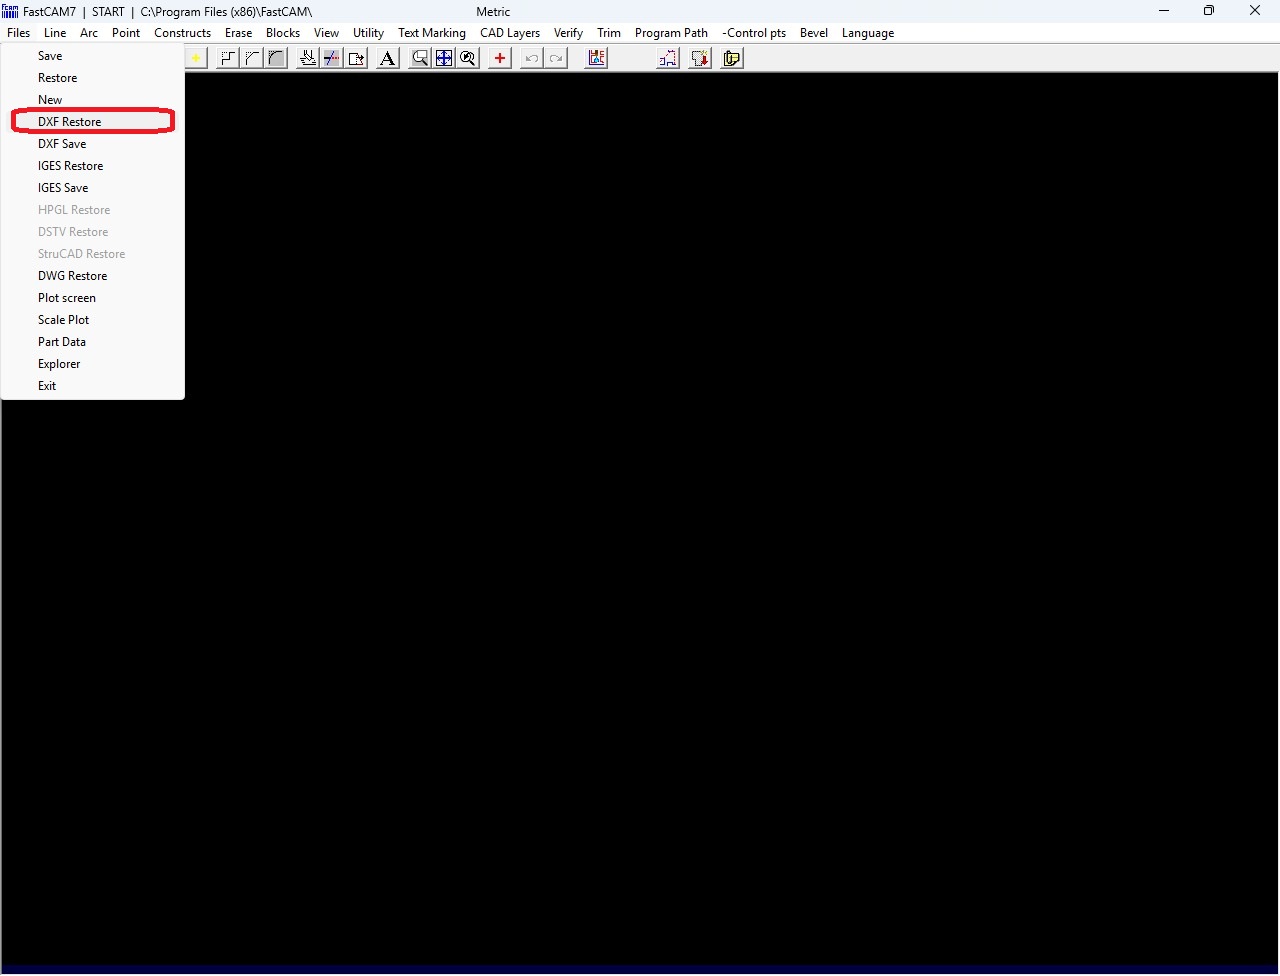Screen dimensions: 1280x976
Task: Click the blue four-arrow zoom extents icon
Action: [444, 58]
